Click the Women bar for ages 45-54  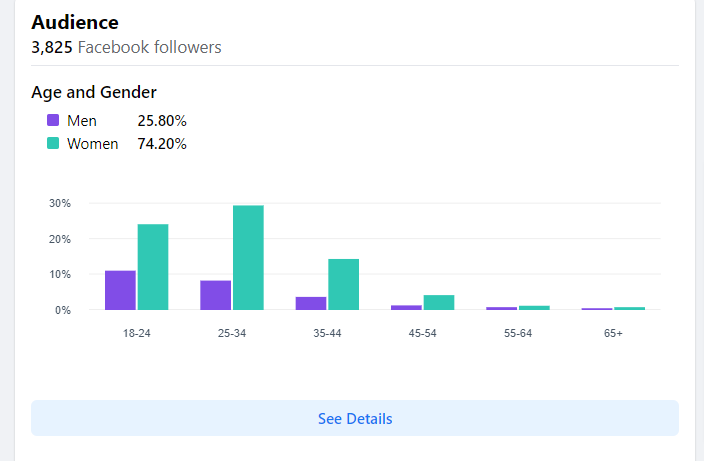(439, 302)
